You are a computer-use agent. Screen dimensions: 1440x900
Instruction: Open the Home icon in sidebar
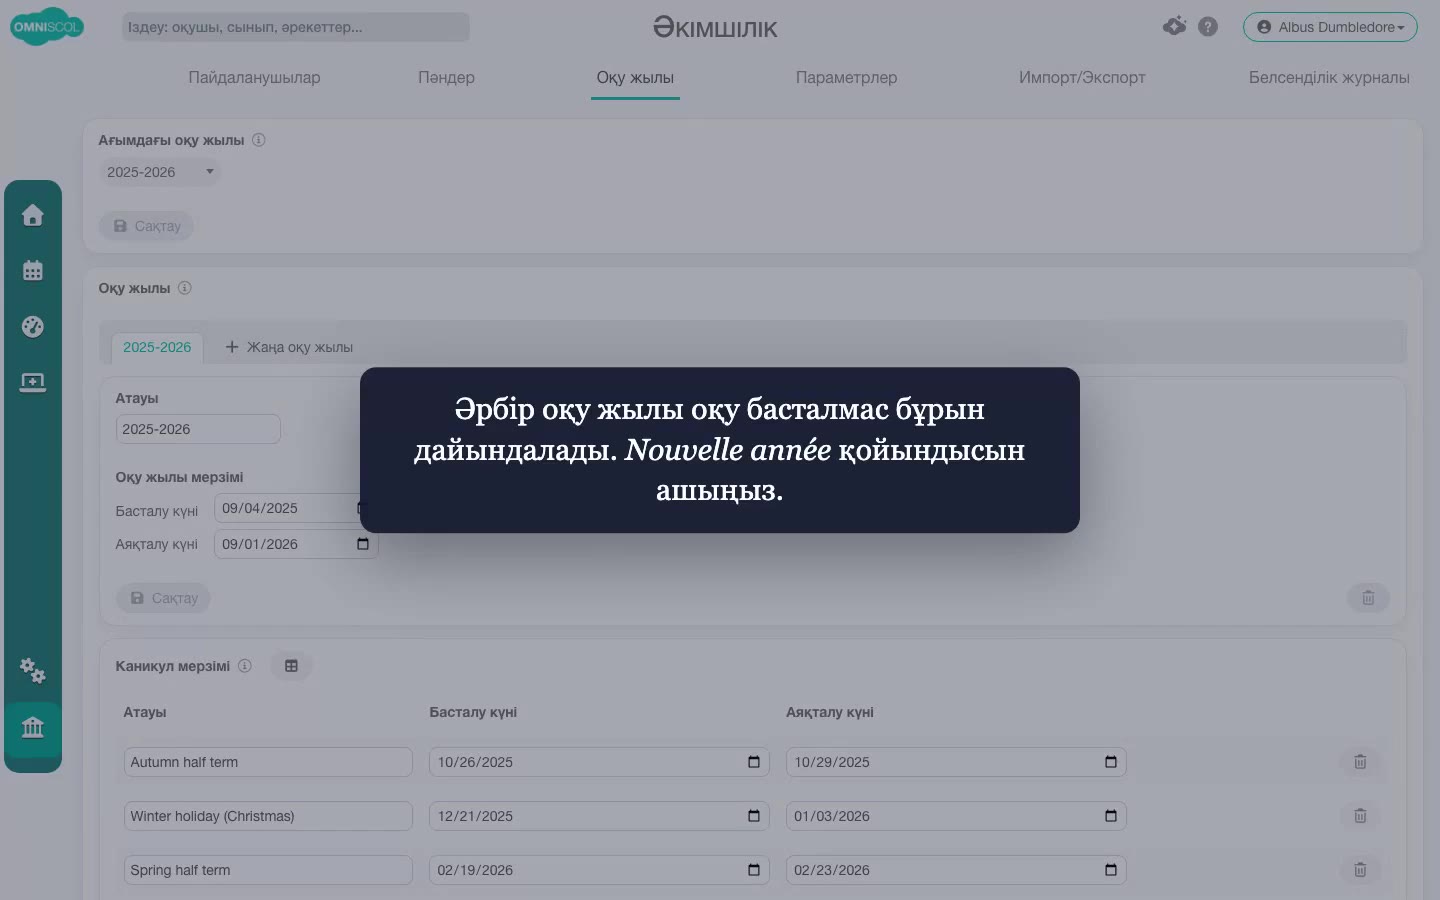click(x=33, y=215)
